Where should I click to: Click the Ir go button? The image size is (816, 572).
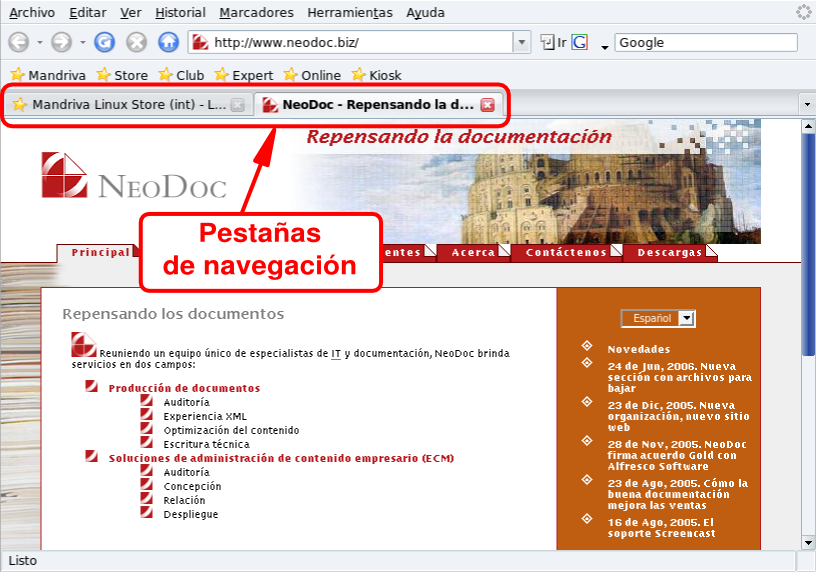[554, 42]
